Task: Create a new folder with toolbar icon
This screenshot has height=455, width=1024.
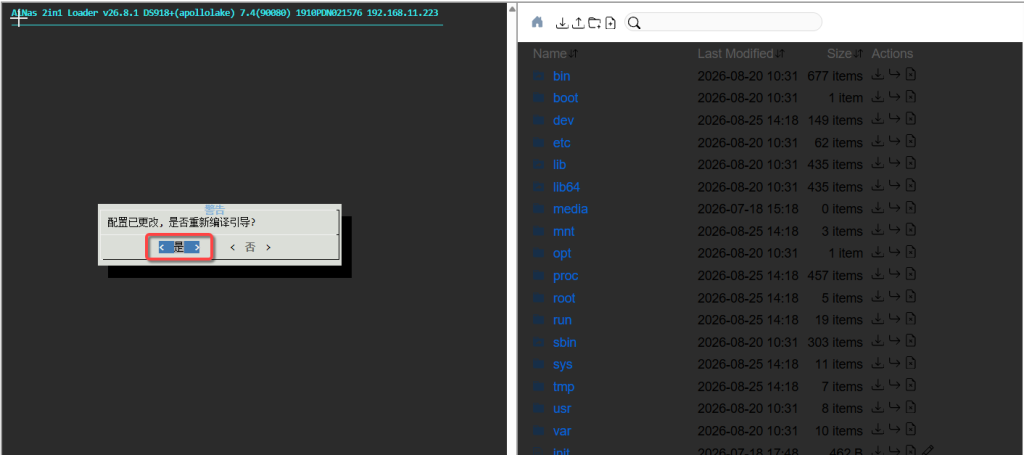Action: click(x=594, y=23)
